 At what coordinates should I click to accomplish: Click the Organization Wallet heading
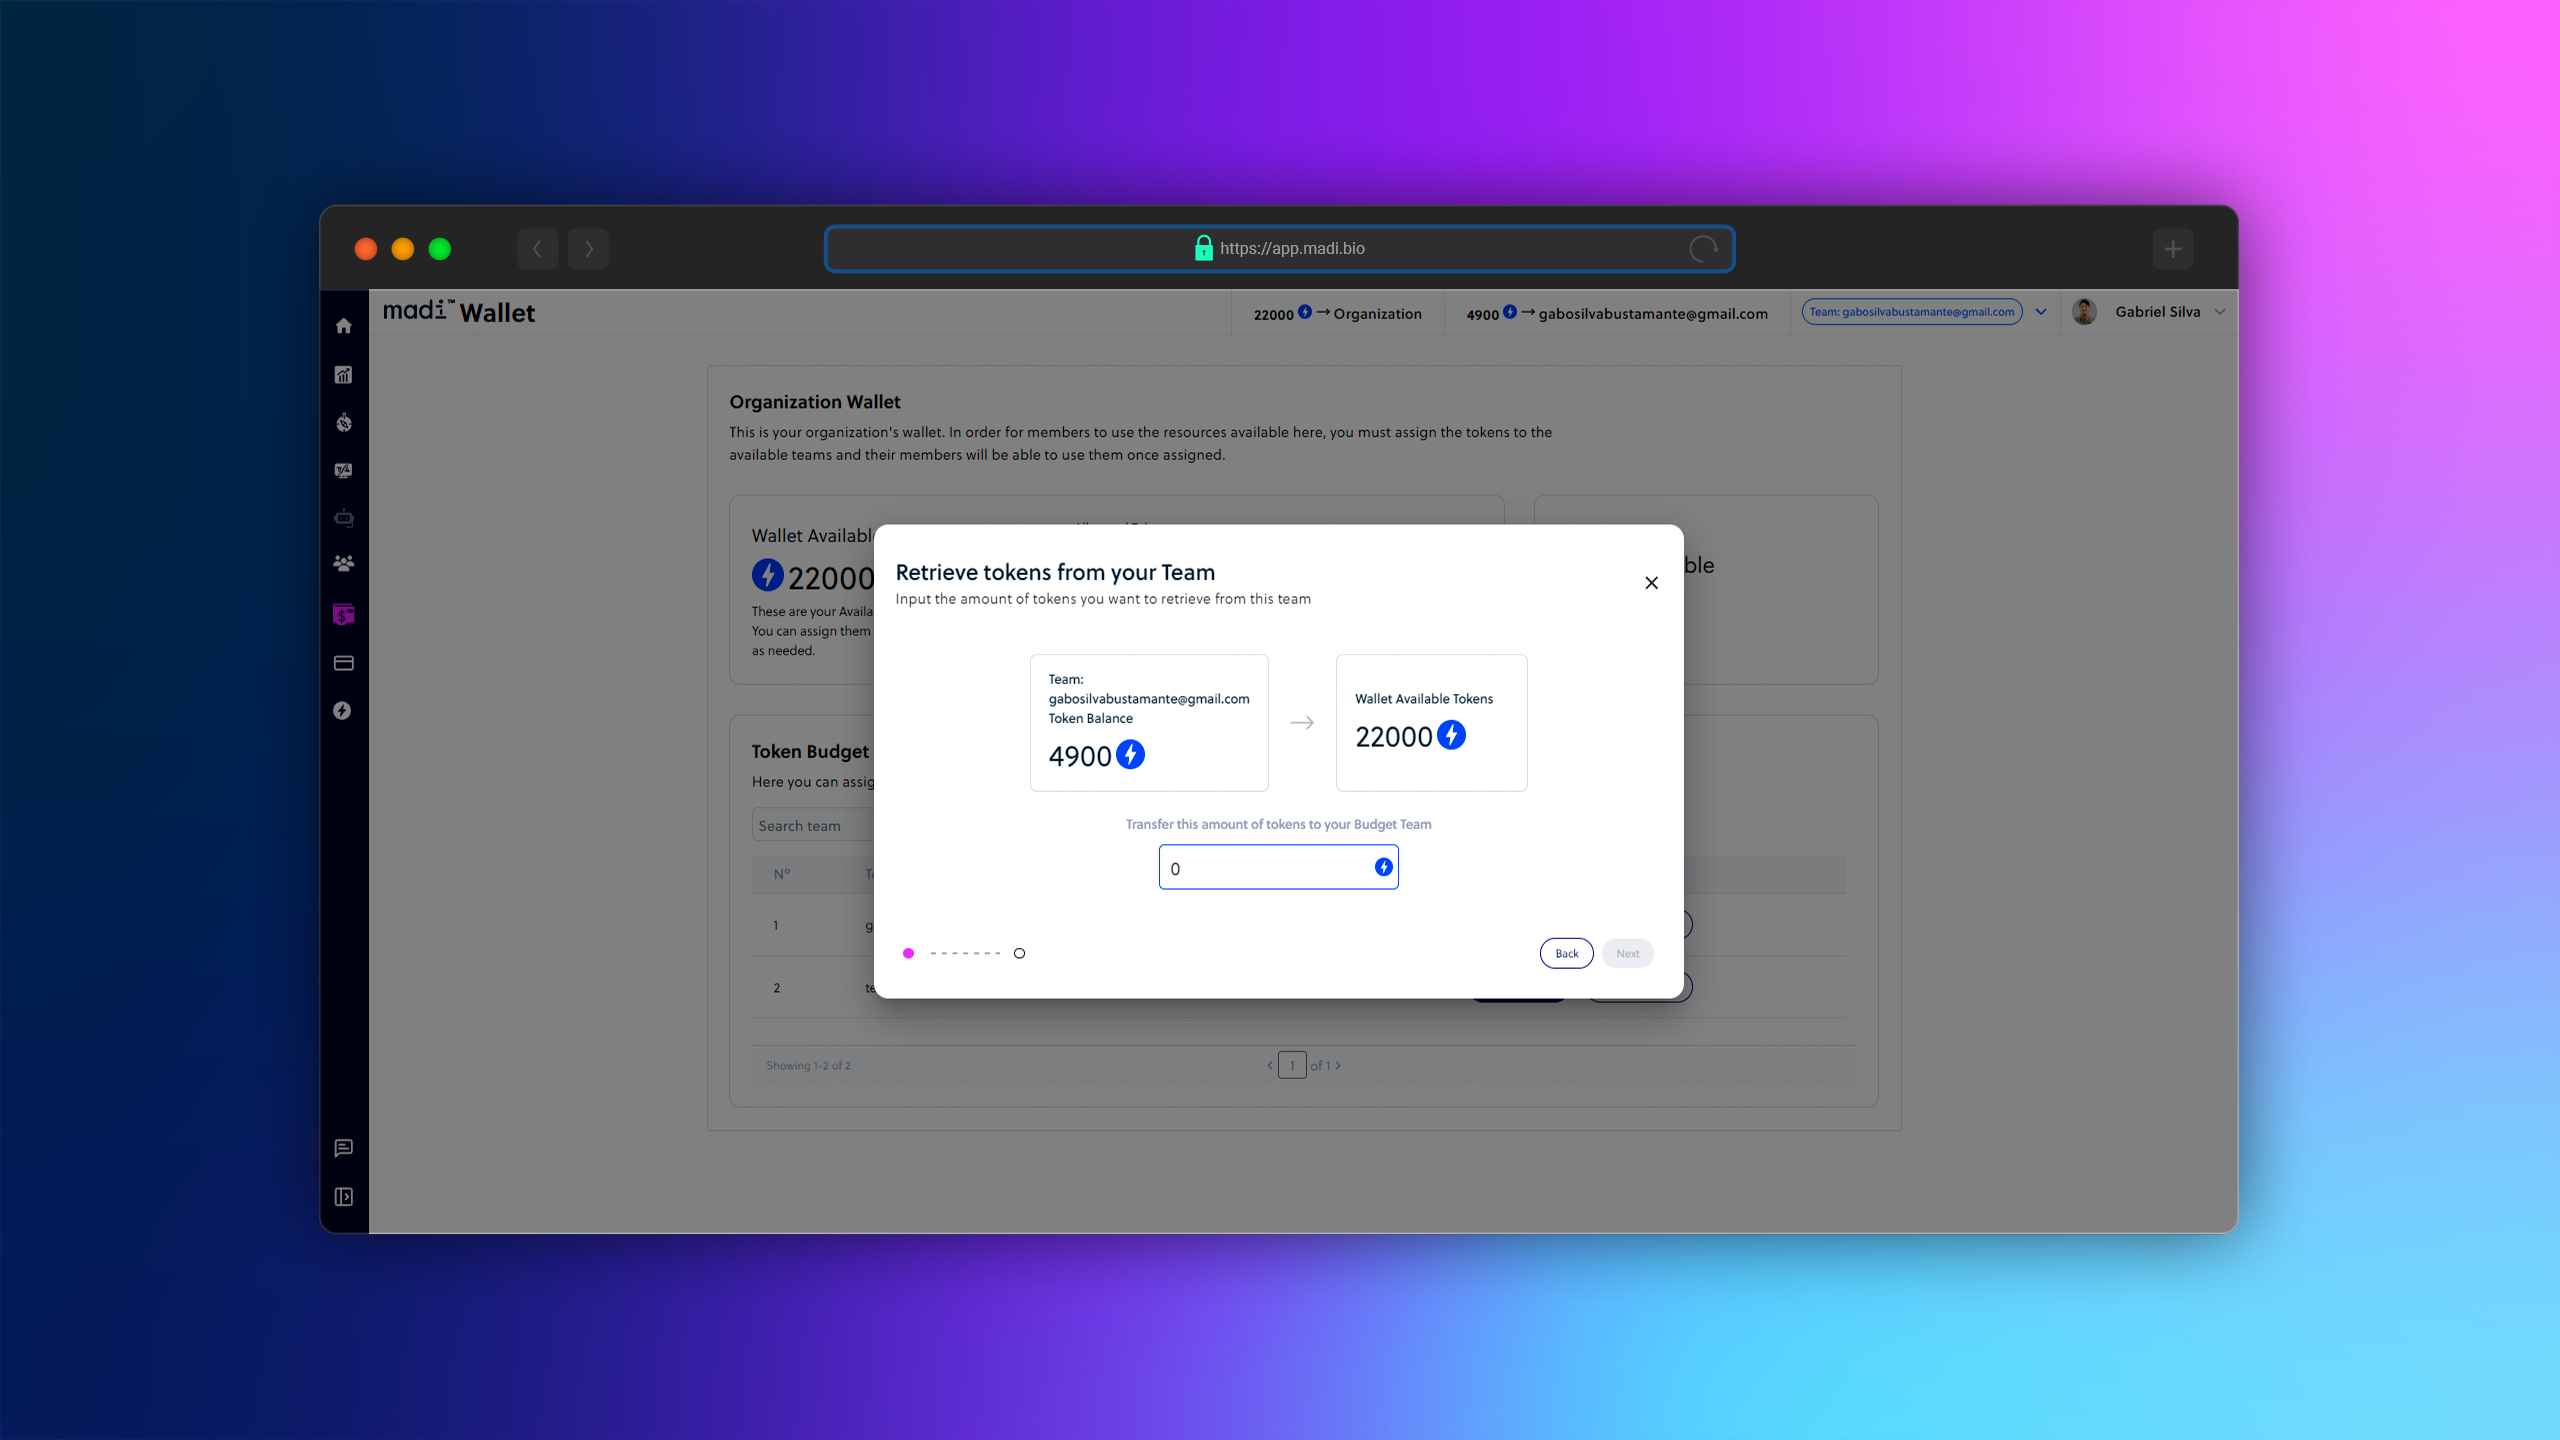click(x=814, y=402)
